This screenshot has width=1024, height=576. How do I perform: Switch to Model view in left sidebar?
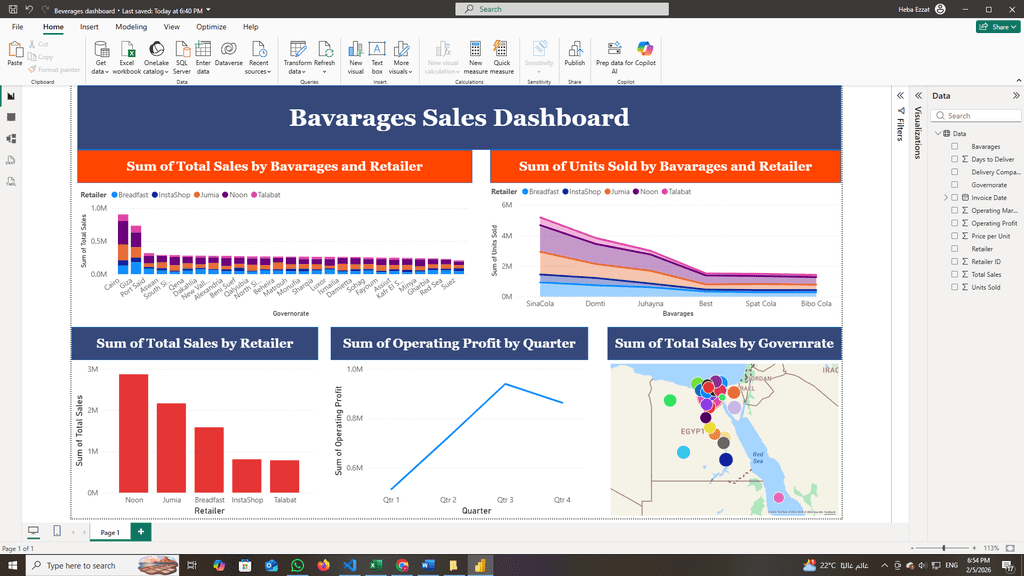pyautogui.click(x=12, y=139)
